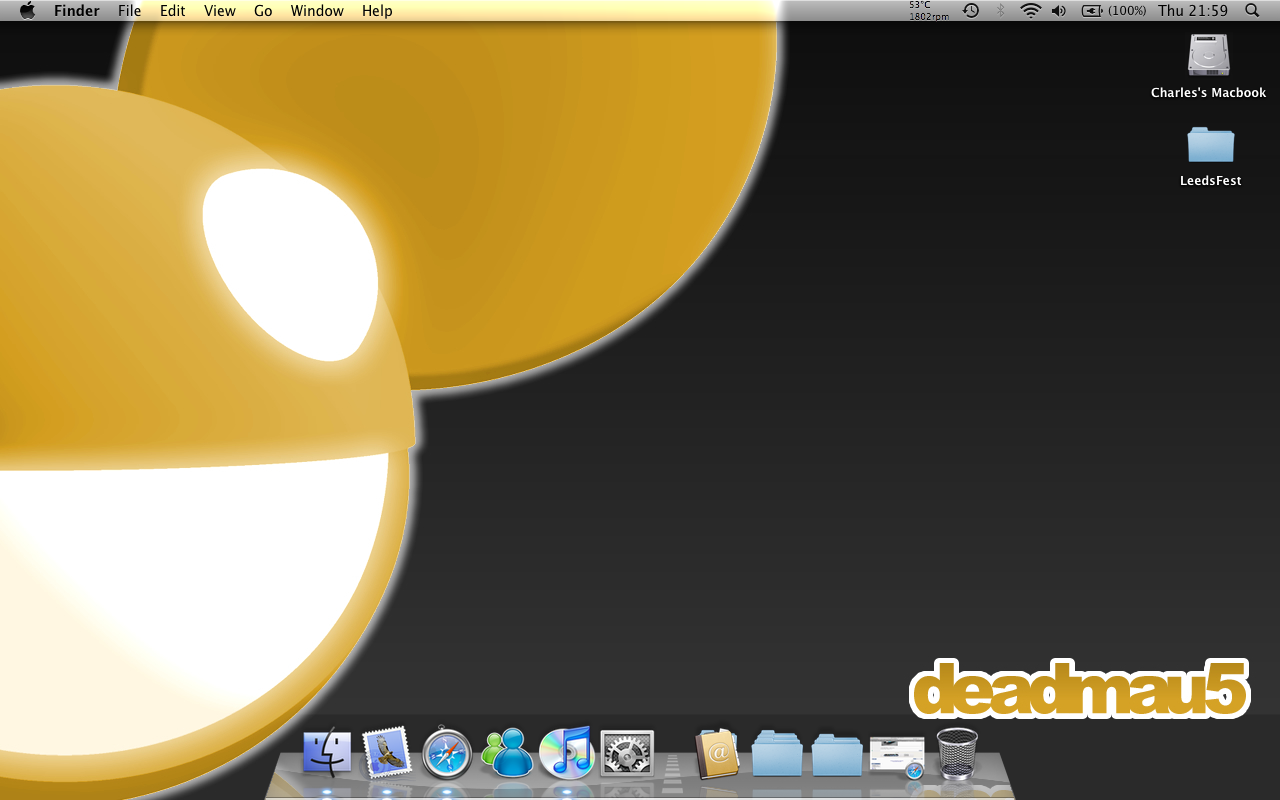Open the Help menu

[377, 11]
